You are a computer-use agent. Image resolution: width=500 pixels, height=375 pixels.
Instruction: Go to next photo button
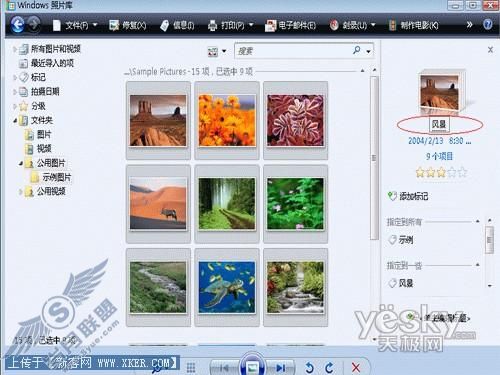point(280,368)
